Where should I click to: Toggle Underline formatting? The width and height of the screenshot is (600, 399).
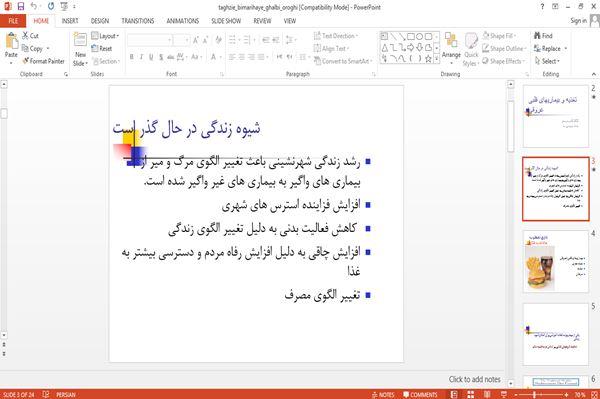(151, 57)
